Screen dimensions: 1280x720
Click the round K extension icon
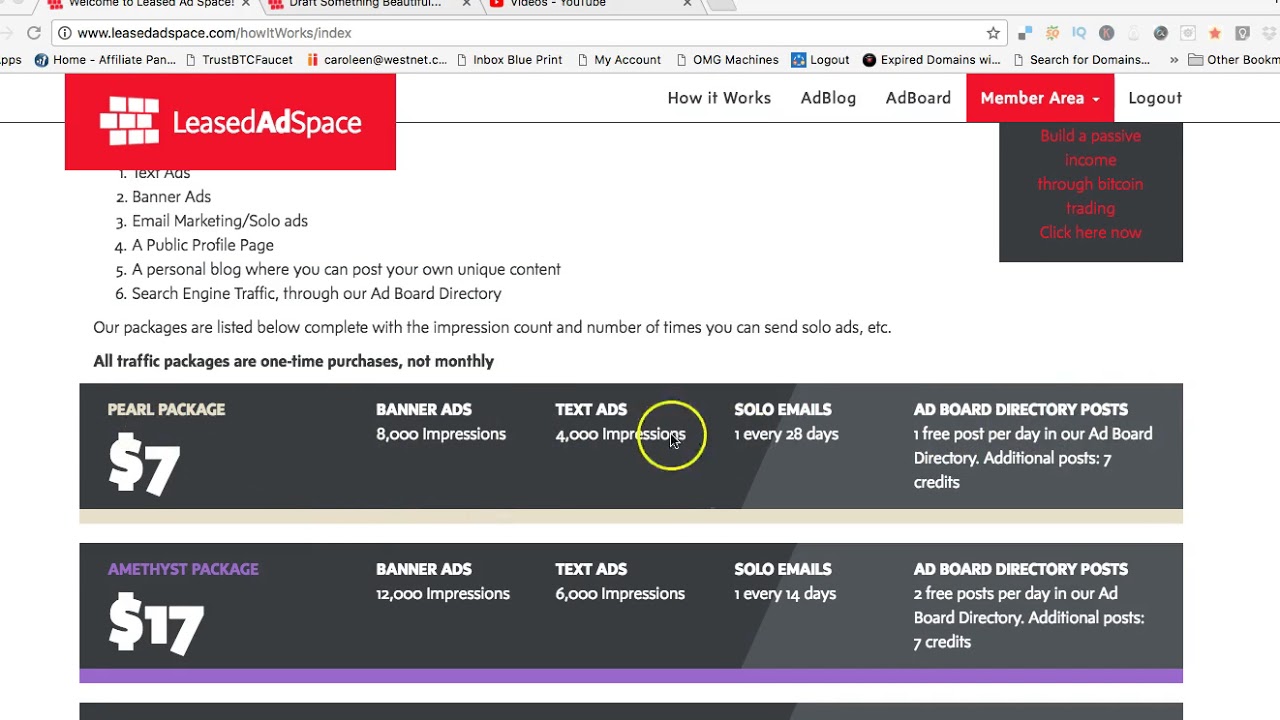(x=1106, y=33)
